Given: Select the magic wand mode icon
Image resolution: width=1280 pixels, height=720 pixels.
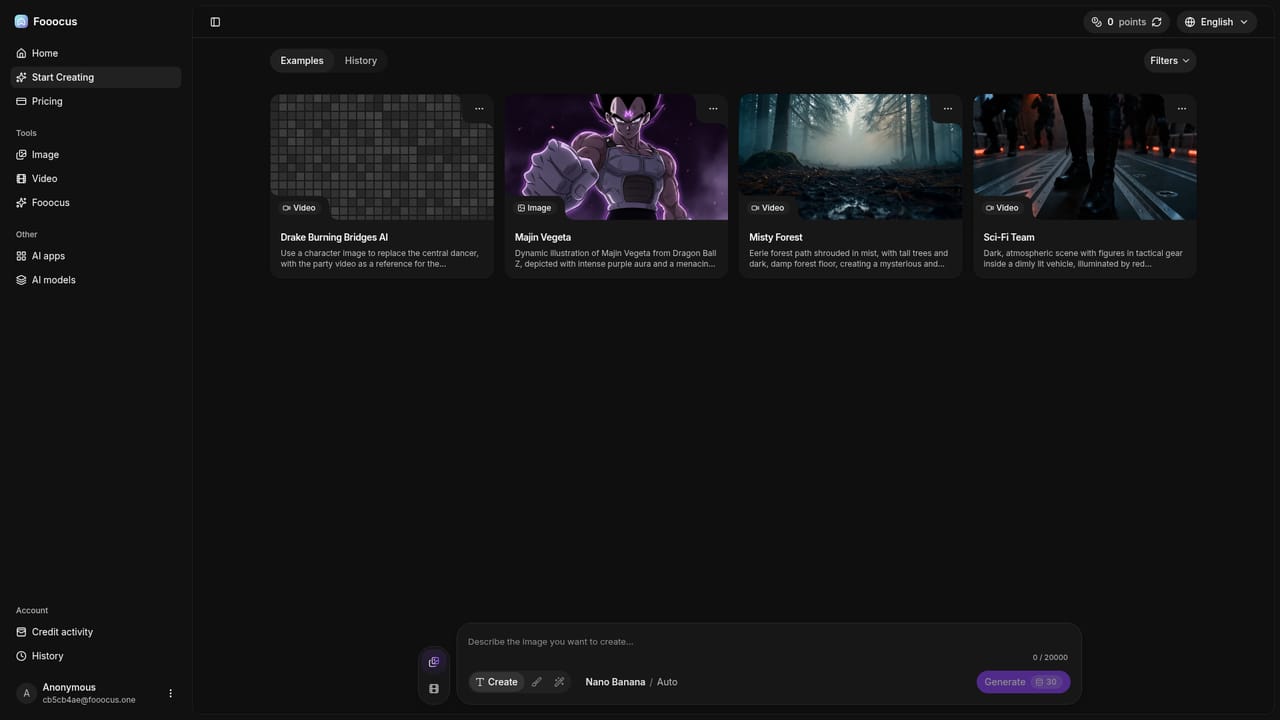Looking at the screenshot, I should point(559,682).
